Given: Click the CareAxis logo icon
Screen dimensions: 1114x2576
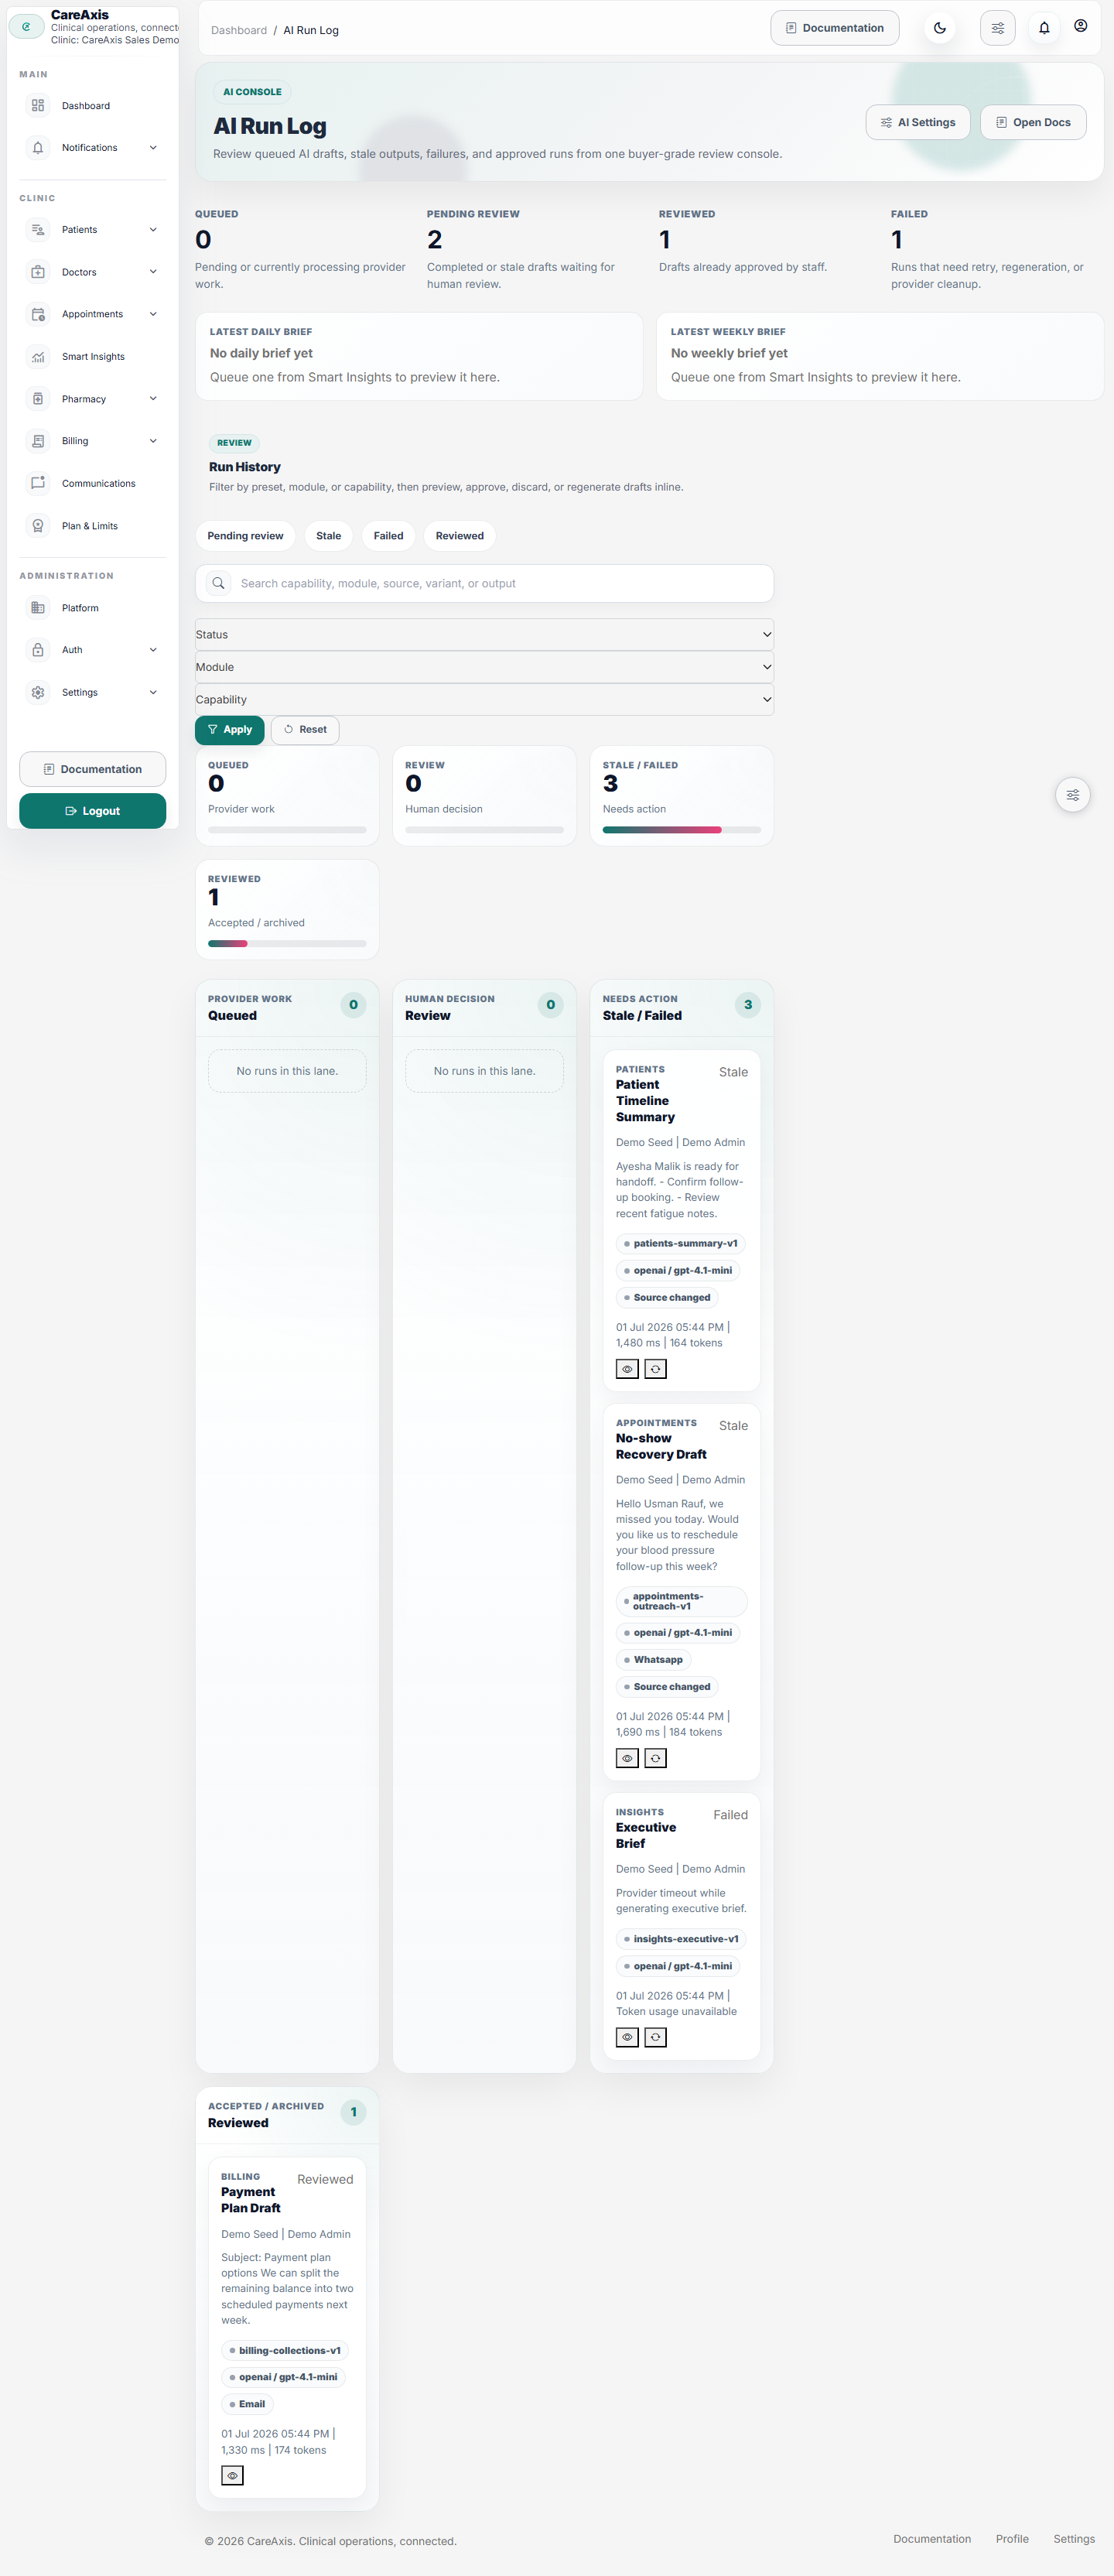Looking at the screenshot, I should click(26, 27).
